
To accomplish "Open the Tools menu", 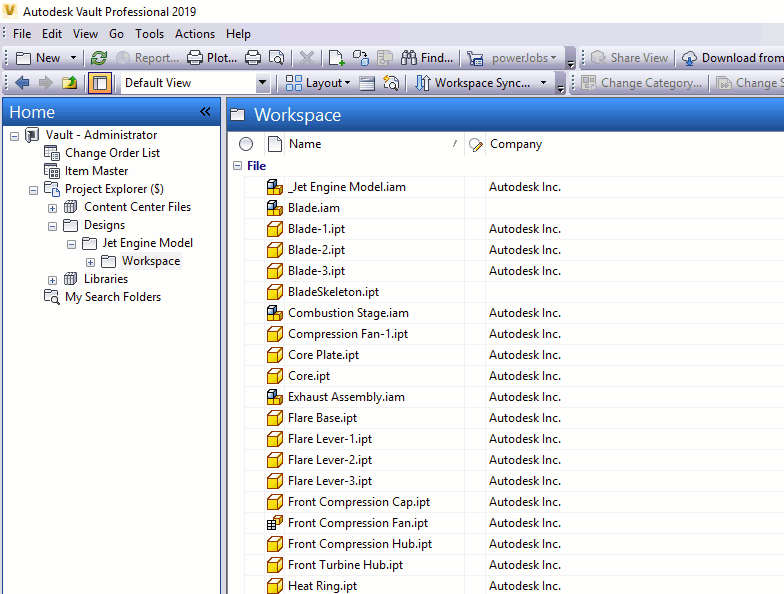I will [150, 34].
